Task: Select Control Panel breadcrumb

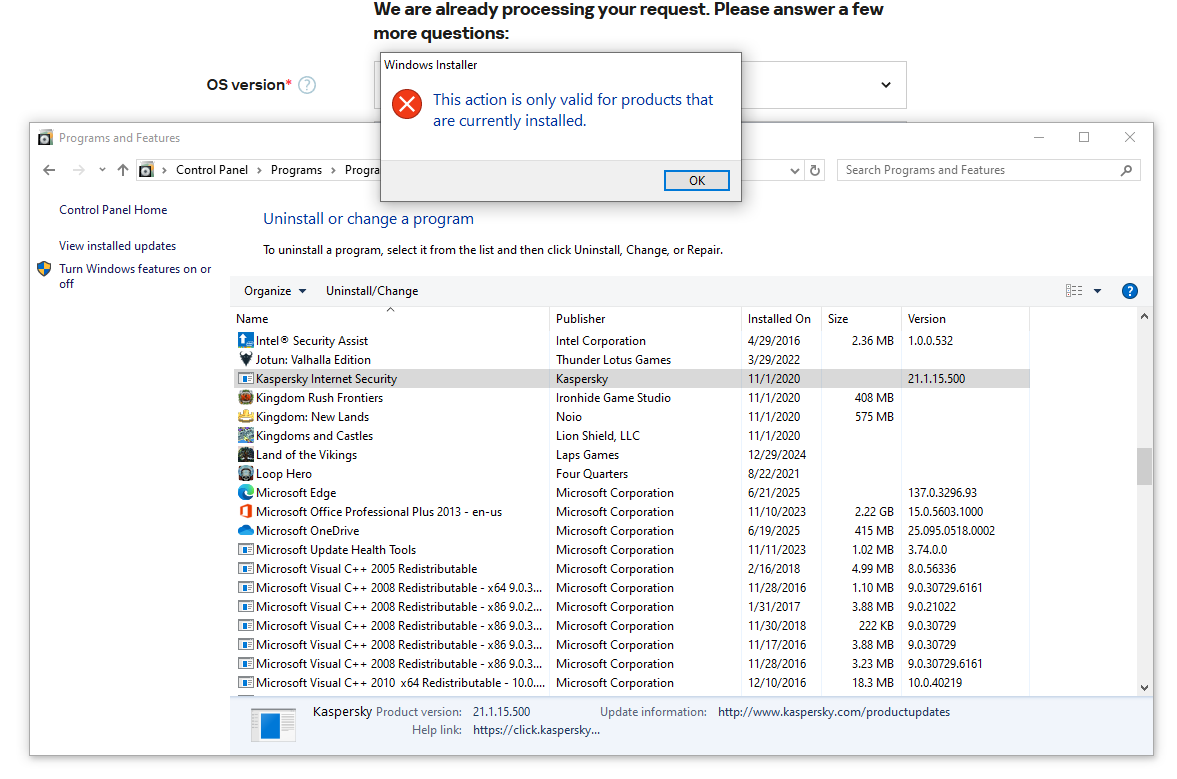Action: [x=212, y=170]
